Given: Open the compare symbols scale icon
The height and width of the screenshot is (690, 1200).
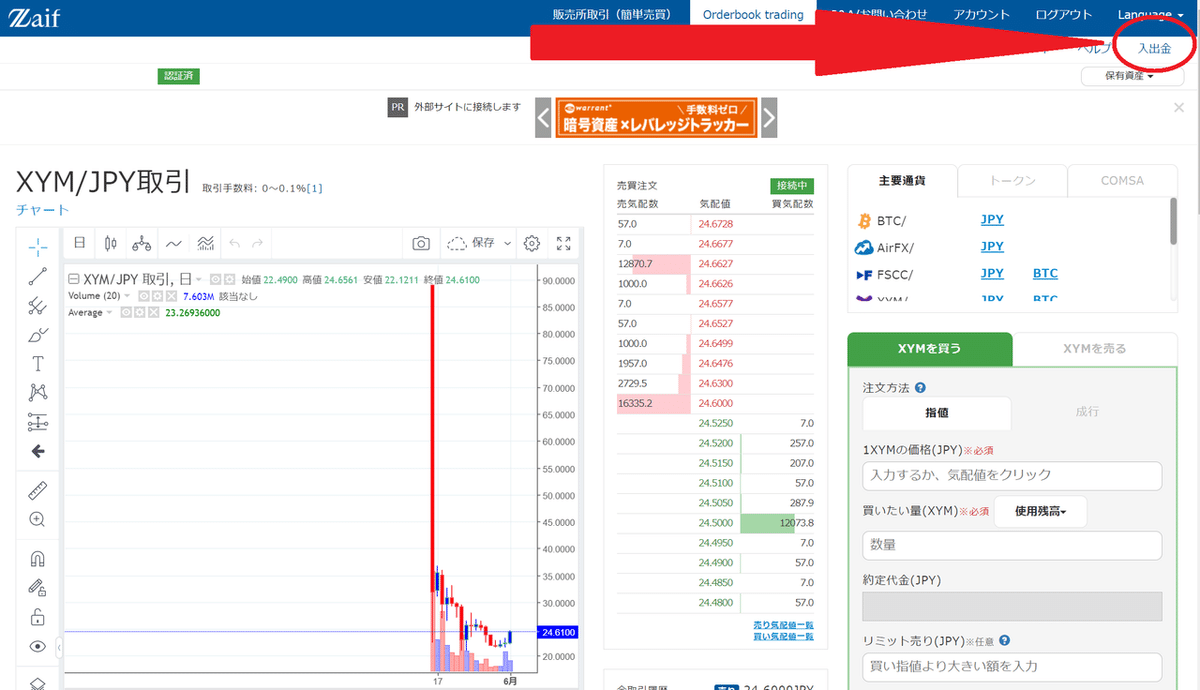Looking at the screenshot, I should [142, 242].
